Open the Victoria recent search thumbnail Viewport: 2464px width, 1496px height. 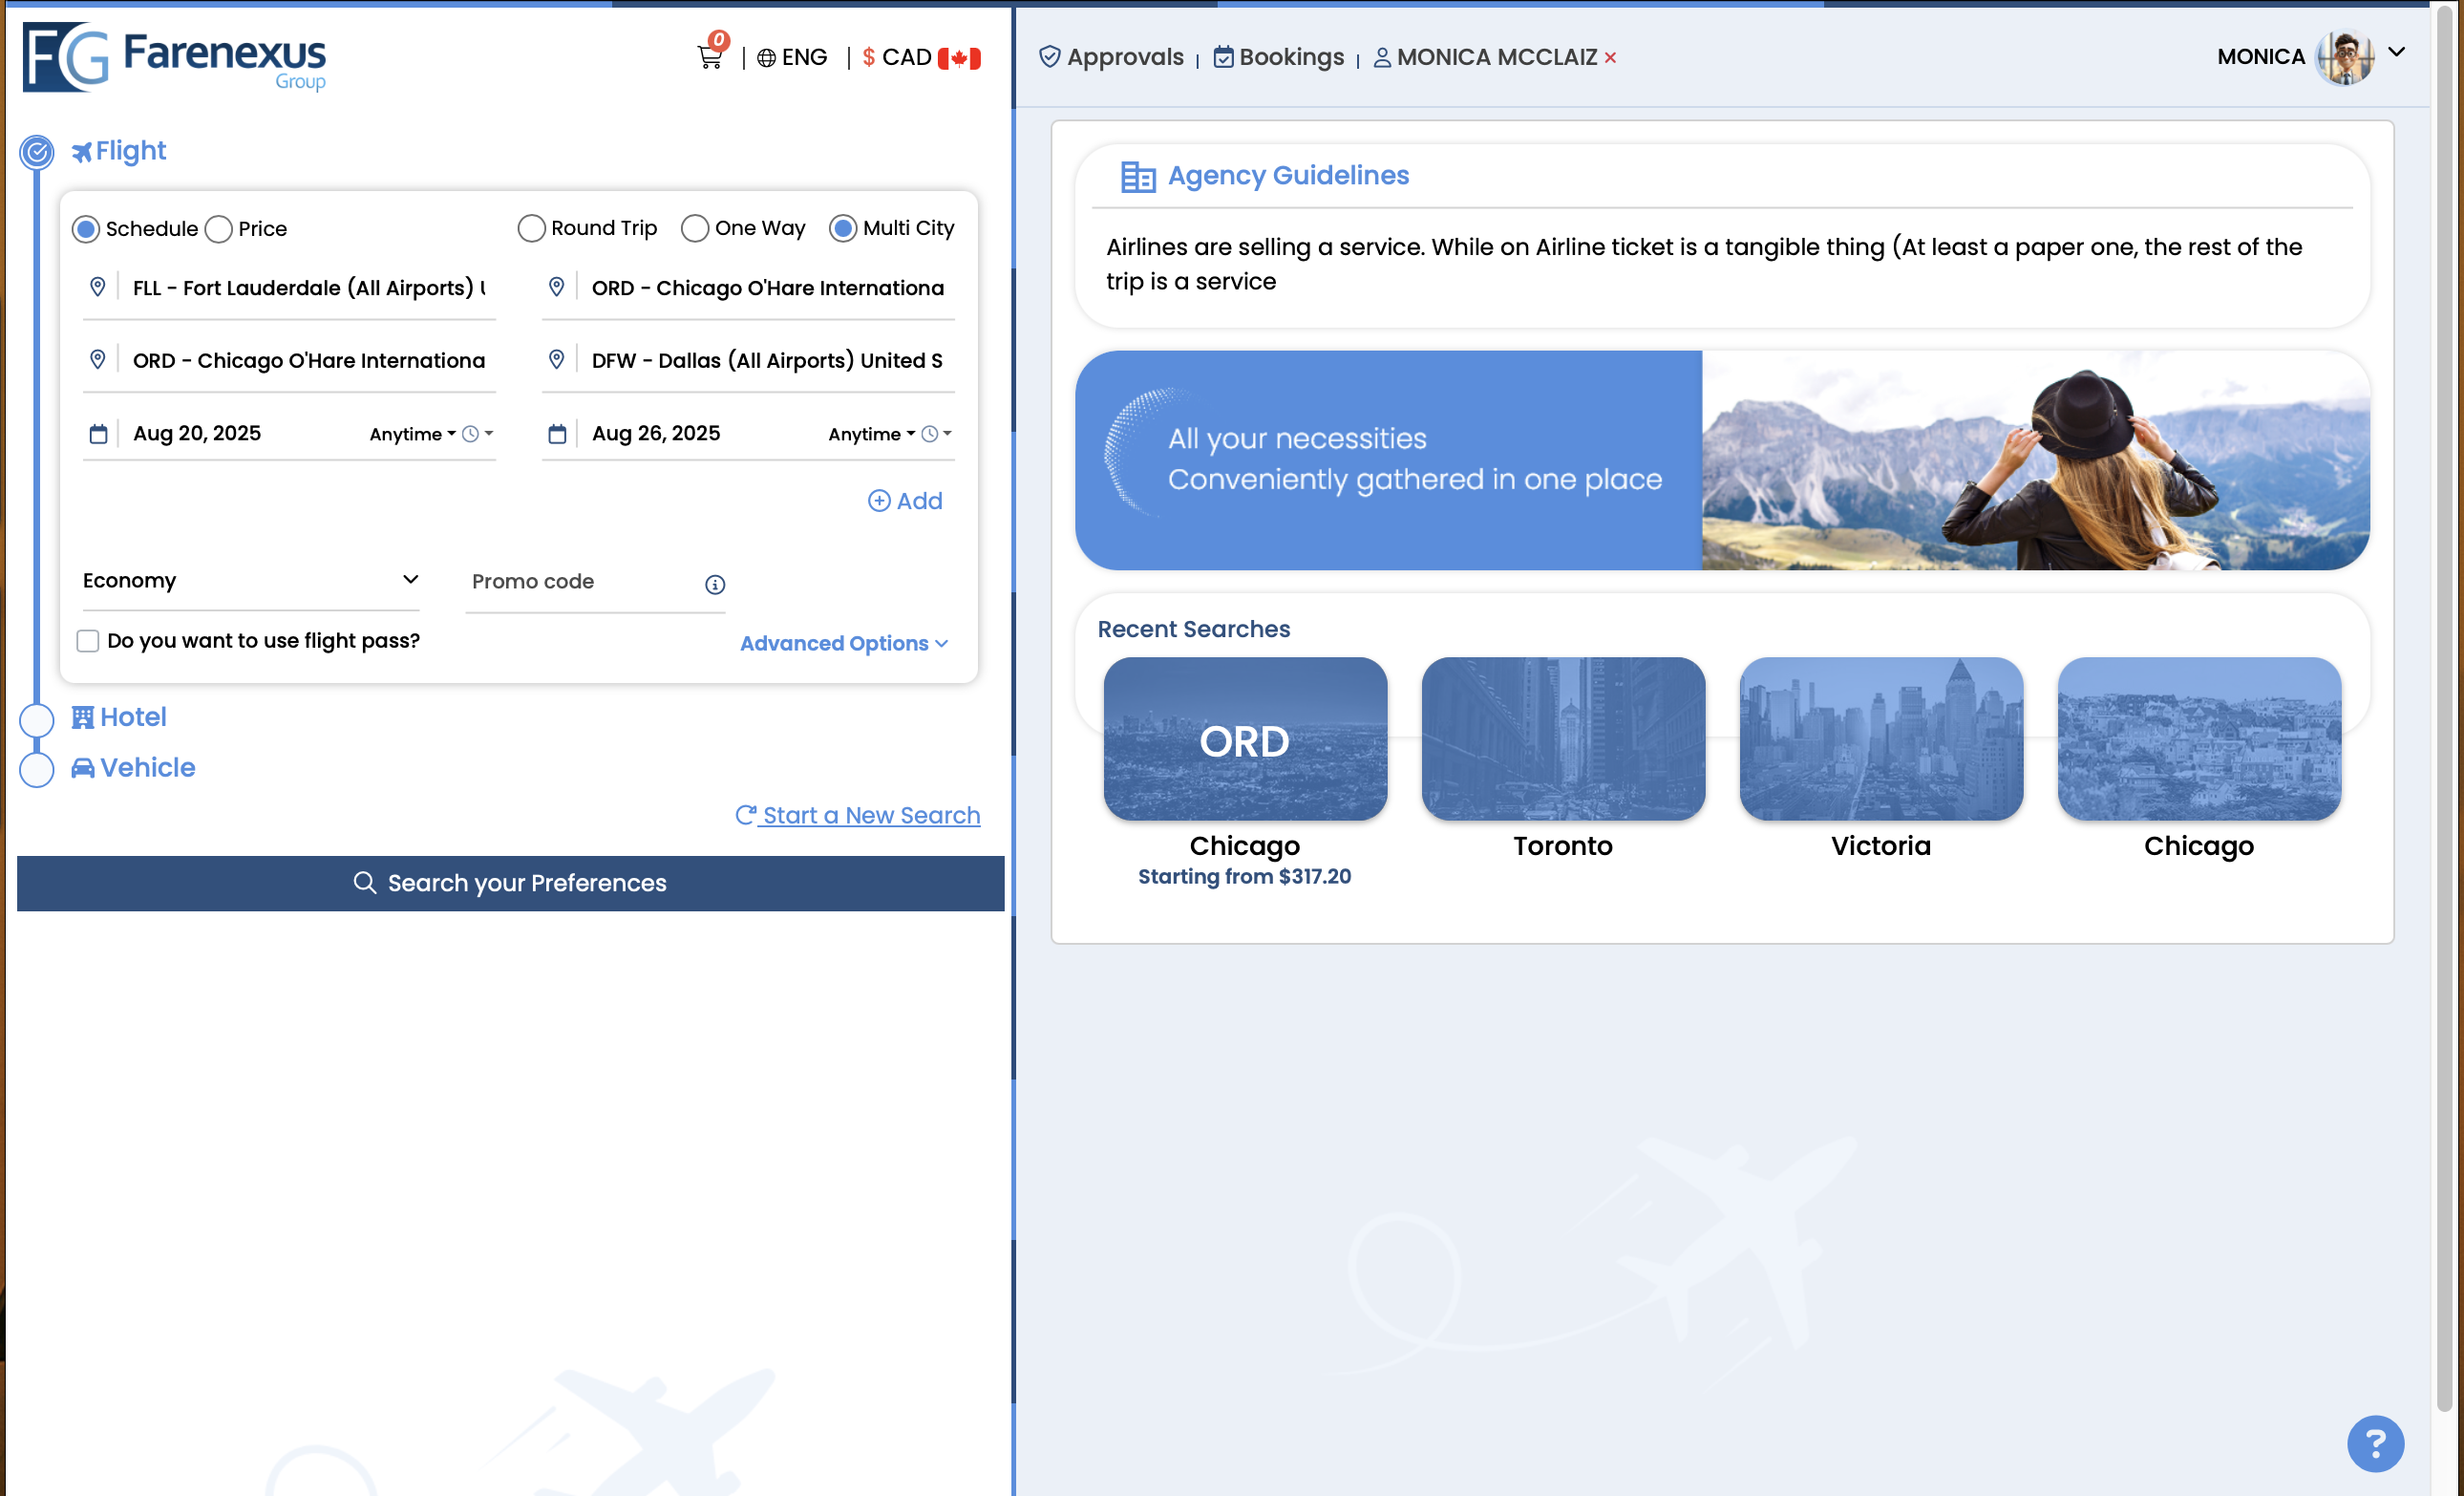(1881, 739)
